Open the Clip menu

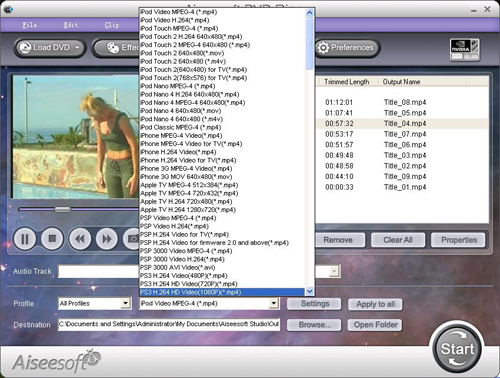[112, 25]
